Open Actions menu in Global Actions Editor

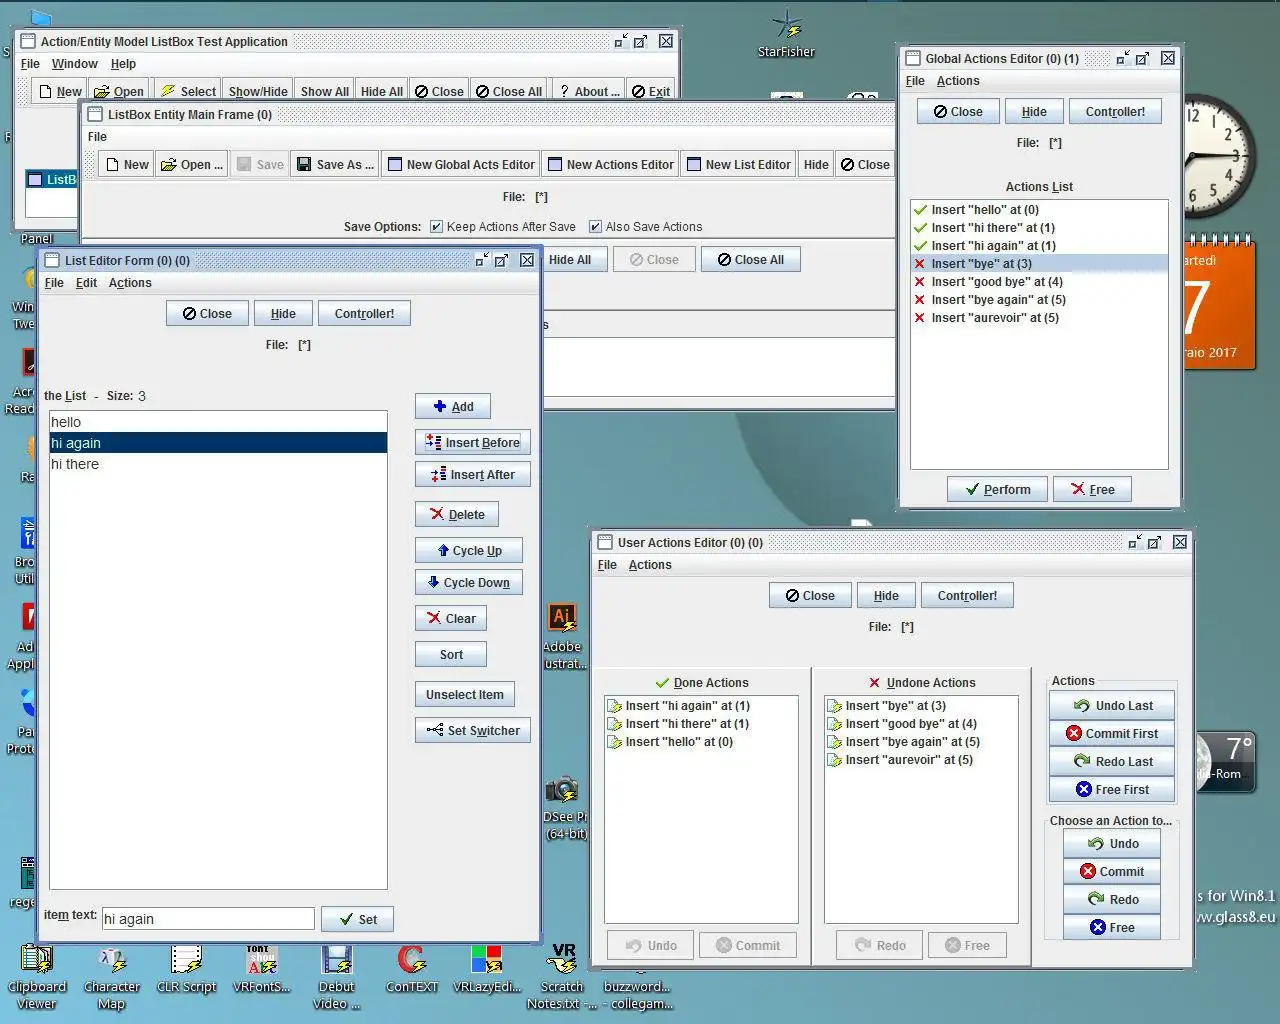pyautogui.click(x=957, y=81)
